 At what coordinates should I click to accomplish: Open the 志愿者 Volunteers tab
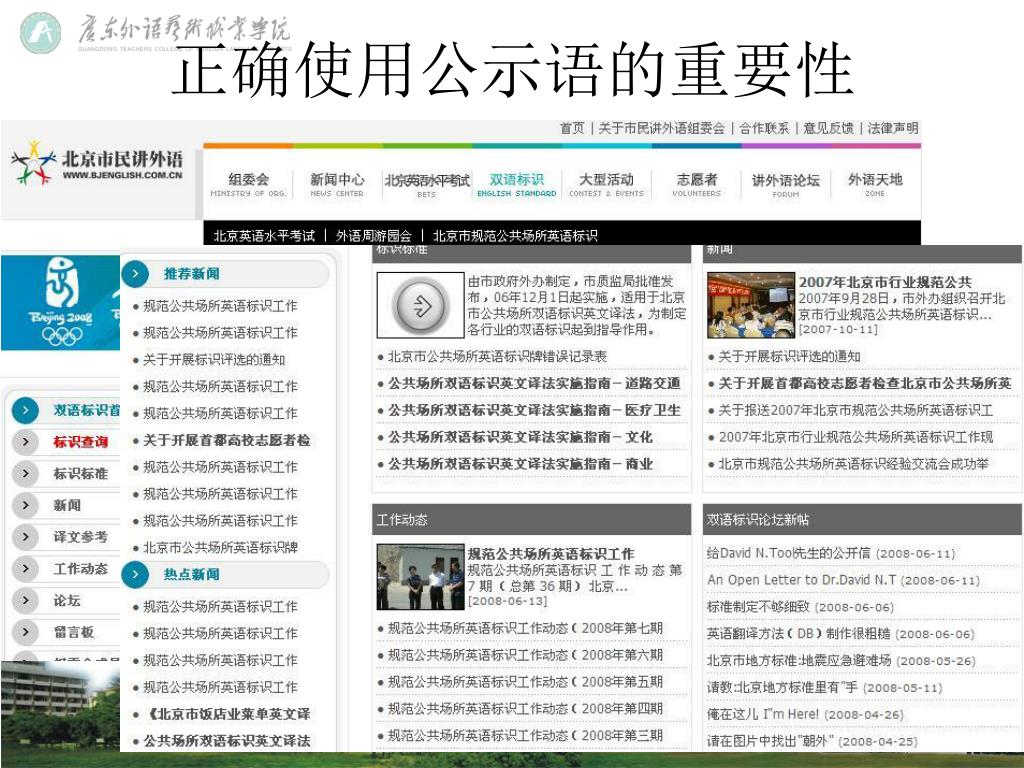coord(697,184)
